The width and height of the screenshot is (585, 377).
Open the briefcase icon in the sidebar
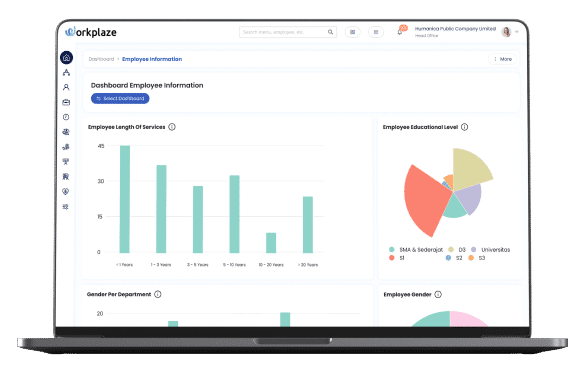[66, 102]
